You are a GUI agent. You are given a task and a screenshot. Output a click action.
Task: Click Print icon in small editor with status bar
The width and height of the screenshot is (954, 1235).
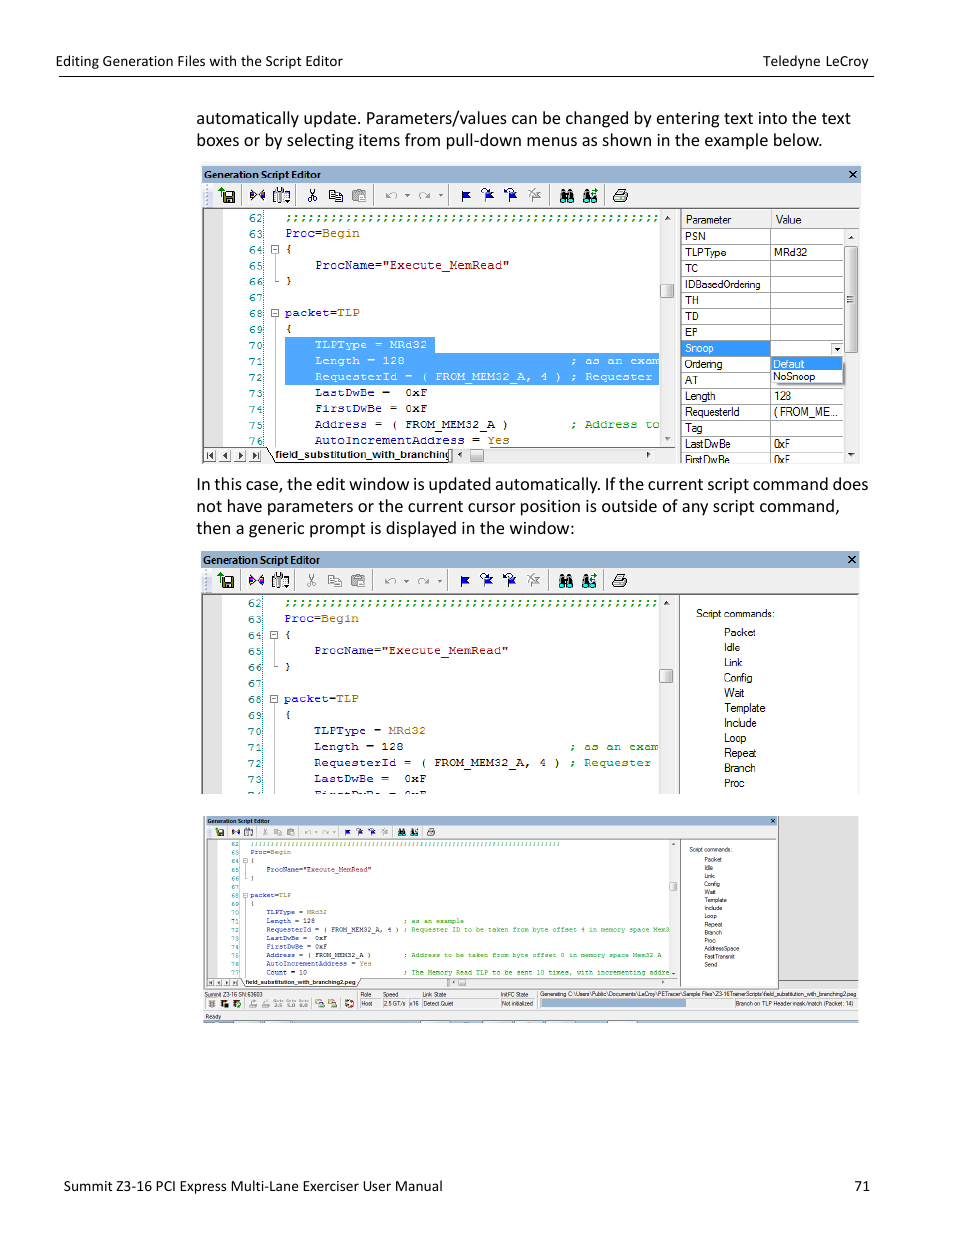coord(431,832)
